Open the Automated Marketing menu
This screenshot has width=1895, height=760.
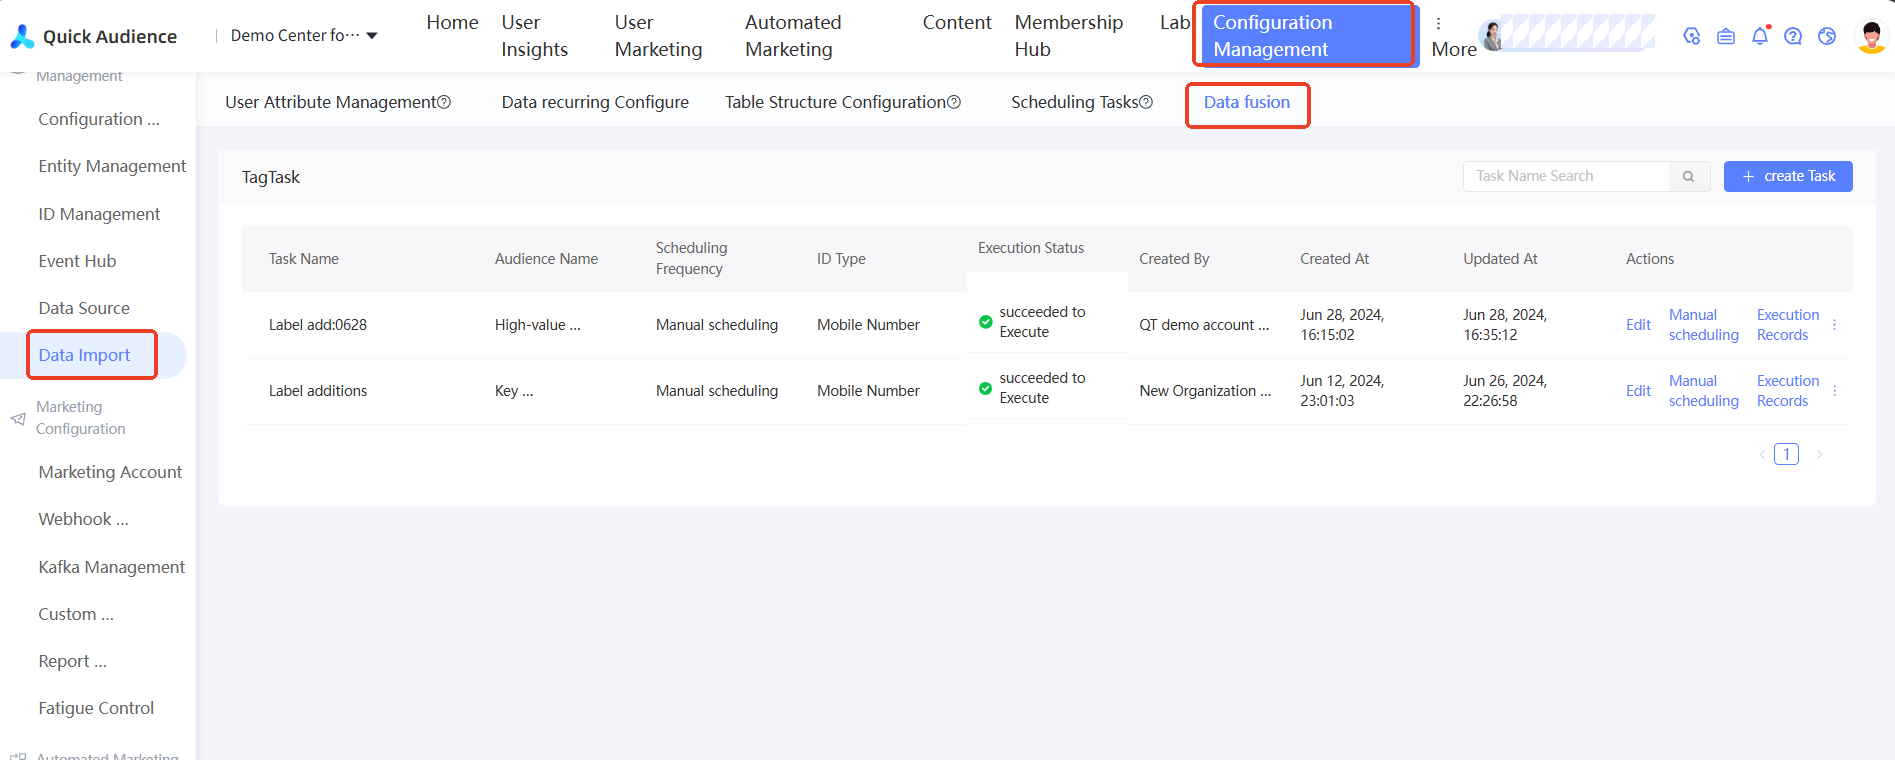pyautogui.click(x=793, y=36)
